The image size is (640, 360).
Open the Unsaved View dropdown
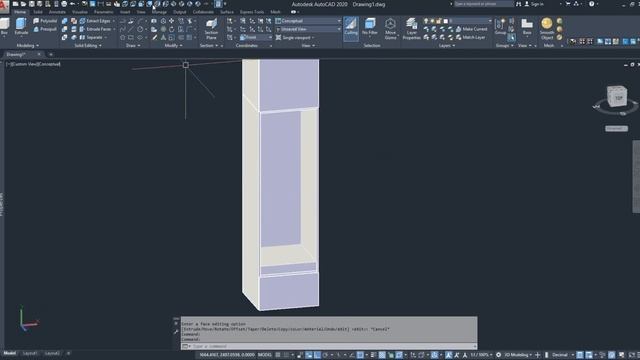click(308, 29)
